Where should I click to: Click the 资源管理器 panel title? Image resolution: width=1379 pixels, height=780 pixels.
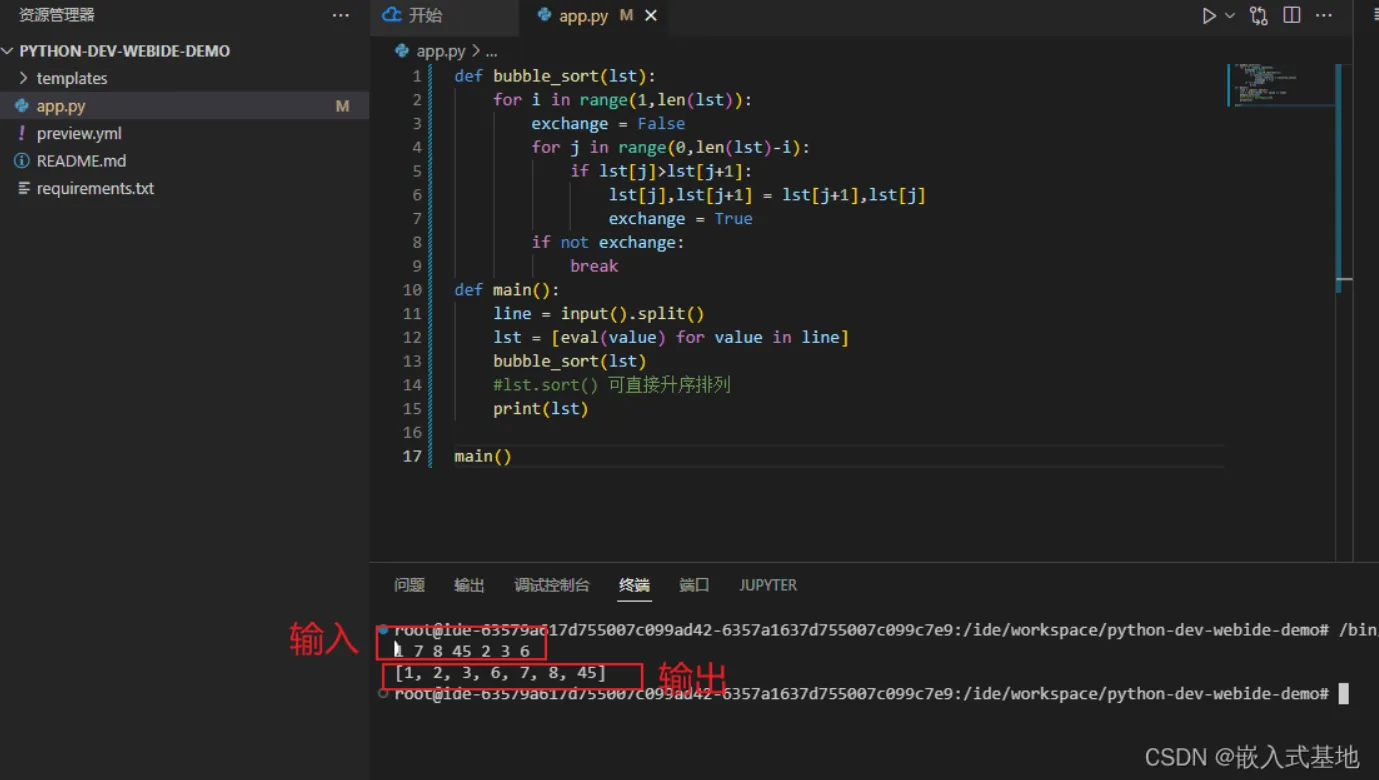pyautogui.click(x=57, y=16)
